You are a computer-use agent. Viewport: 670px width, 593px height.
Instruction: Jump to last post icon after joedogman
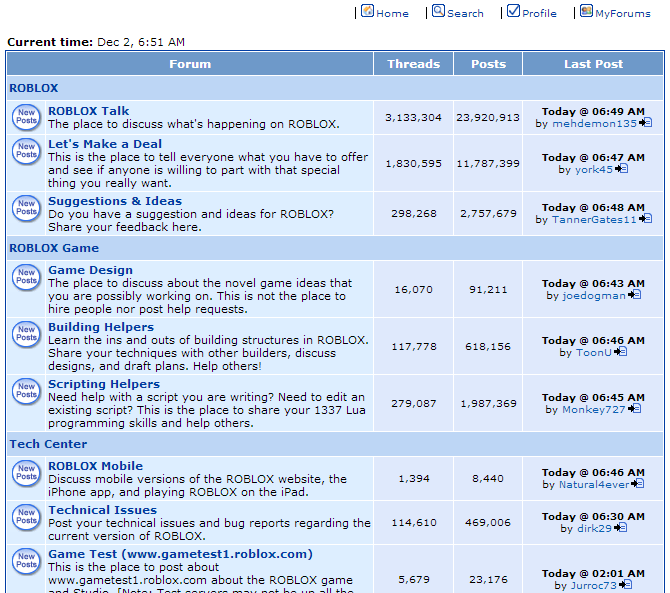tap(635, 295)
